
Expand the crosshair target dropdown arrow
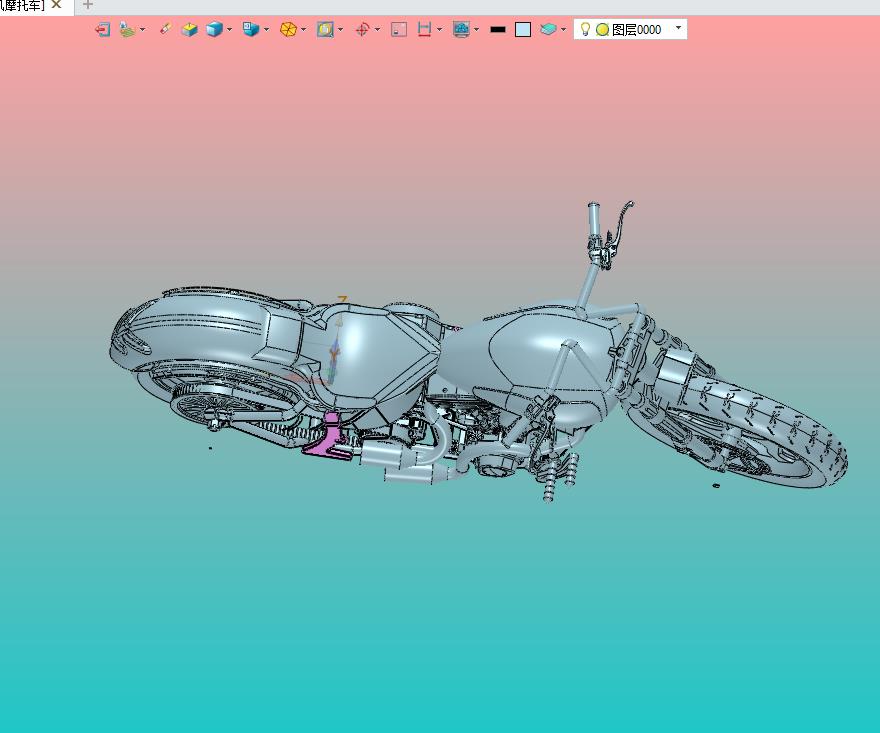377,29
